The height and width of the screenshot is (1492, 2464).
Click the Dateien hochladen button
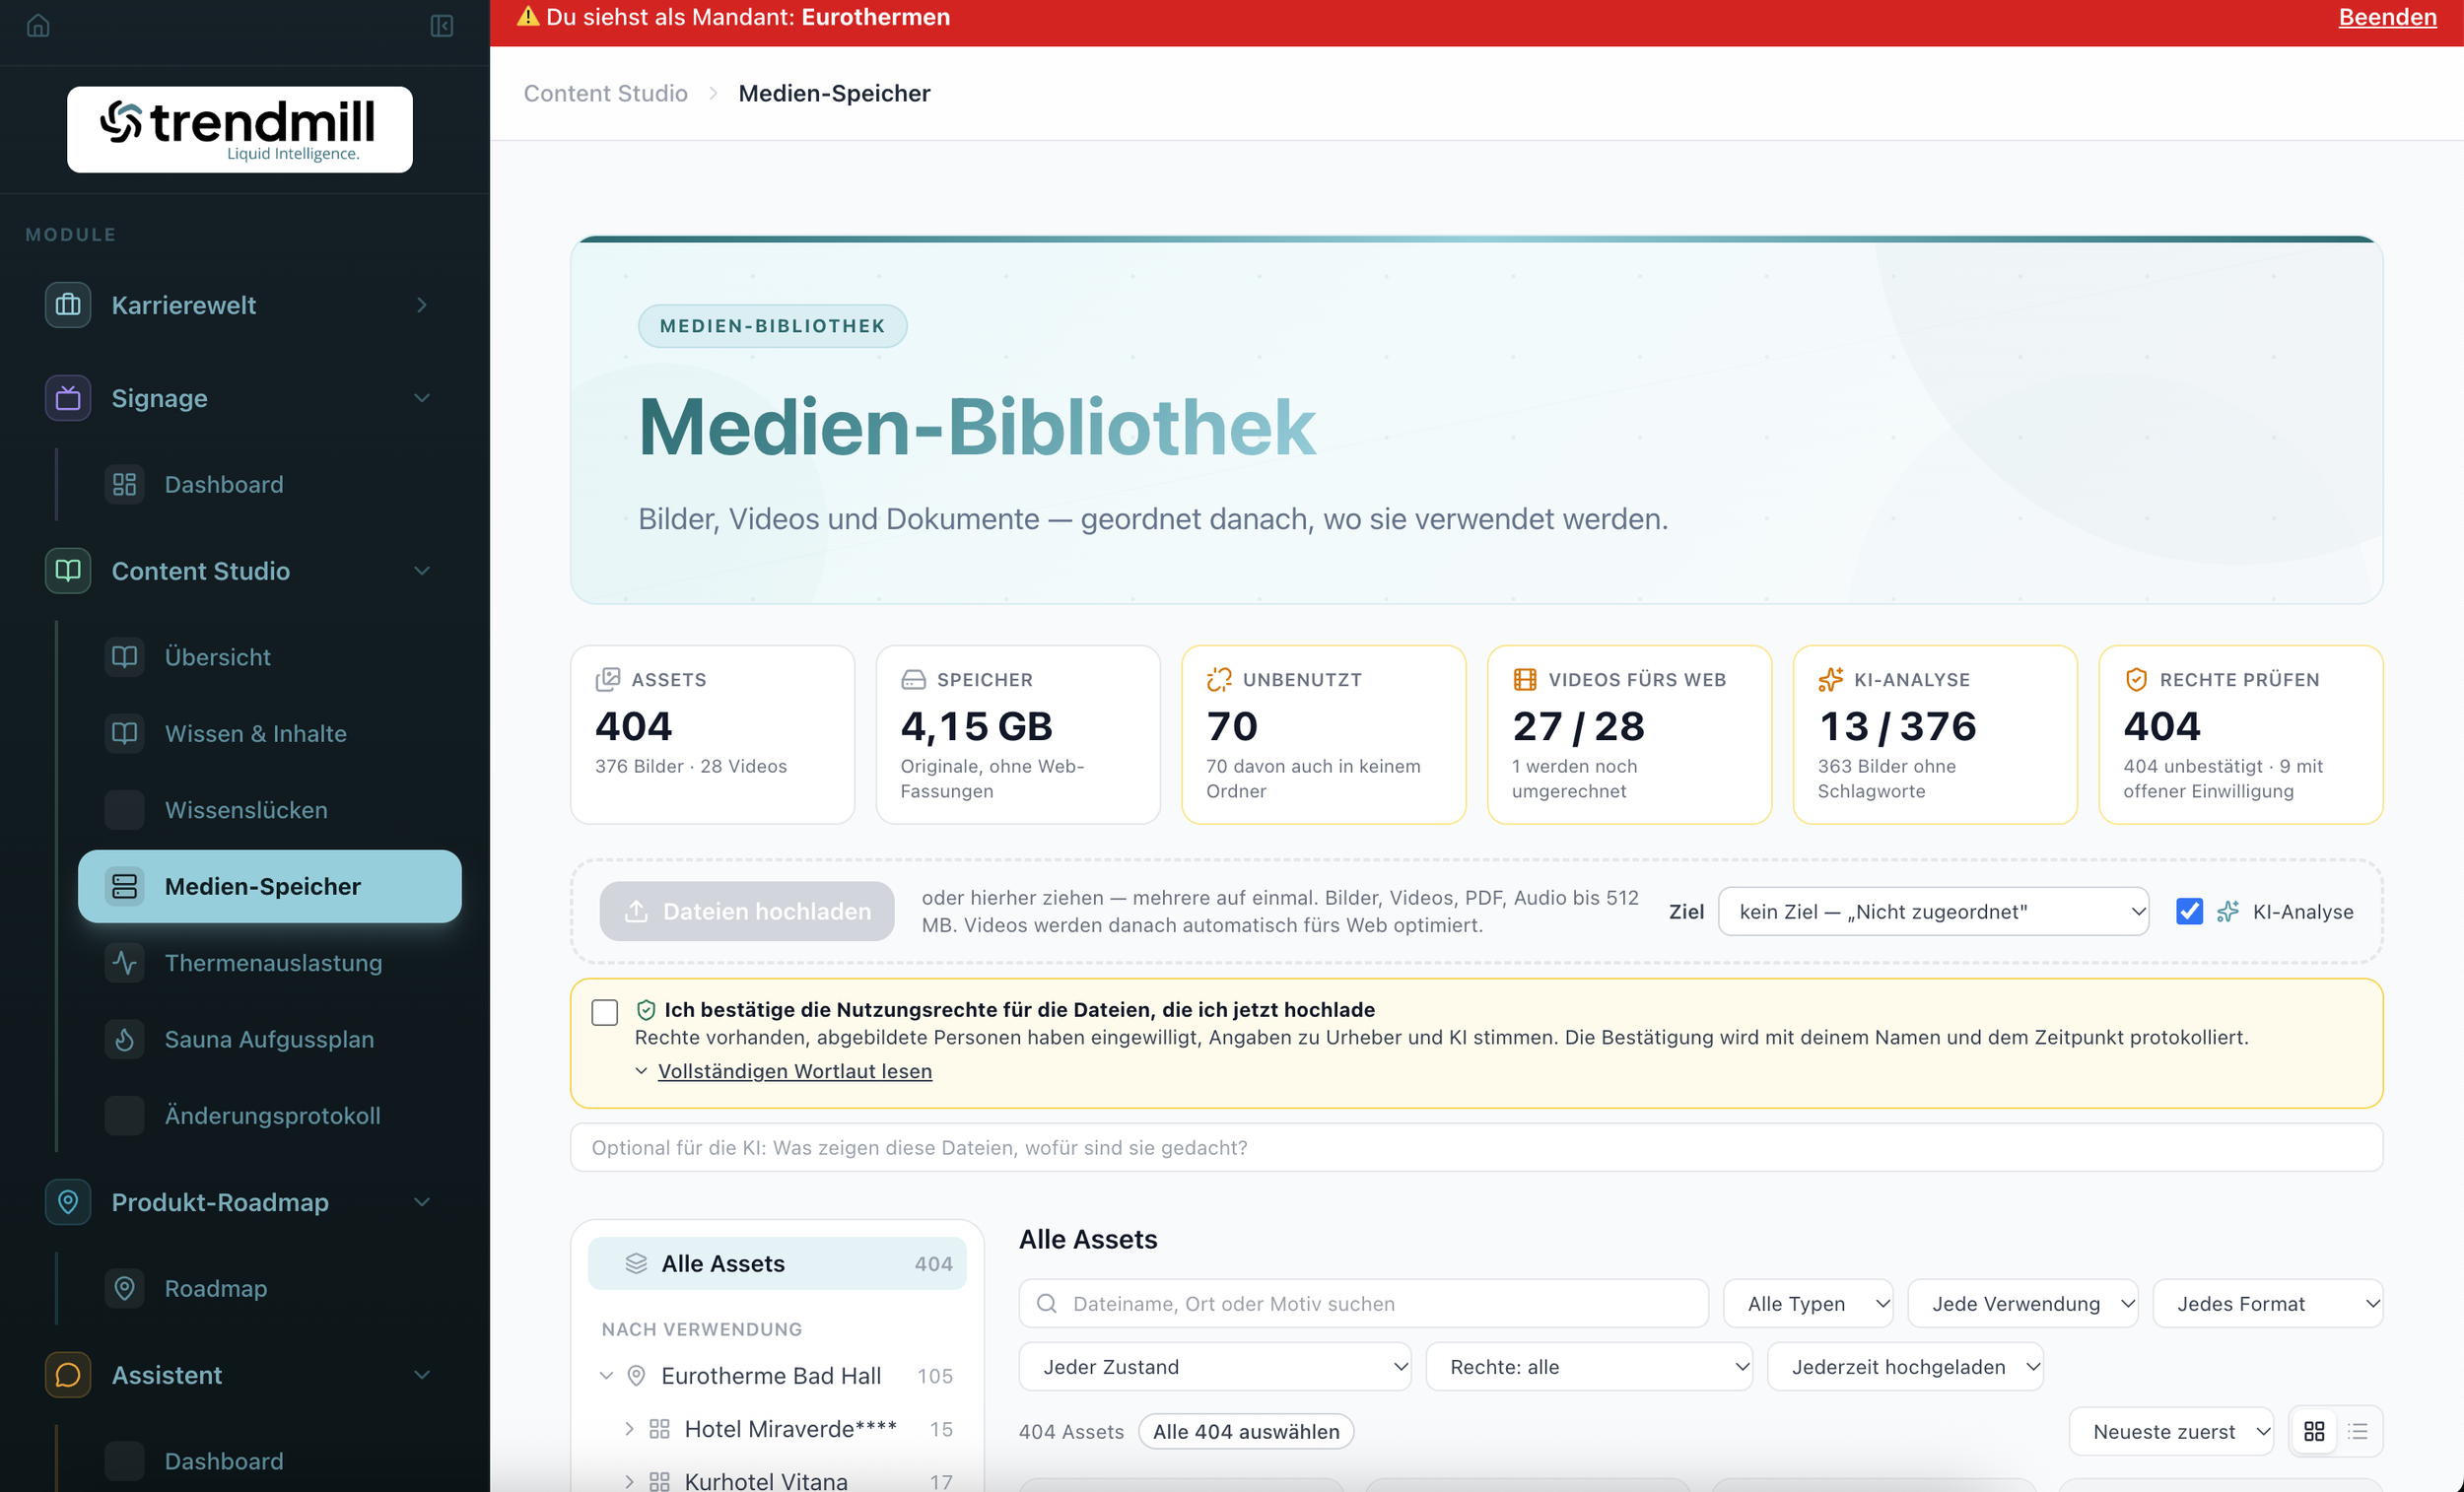(747, 911)
